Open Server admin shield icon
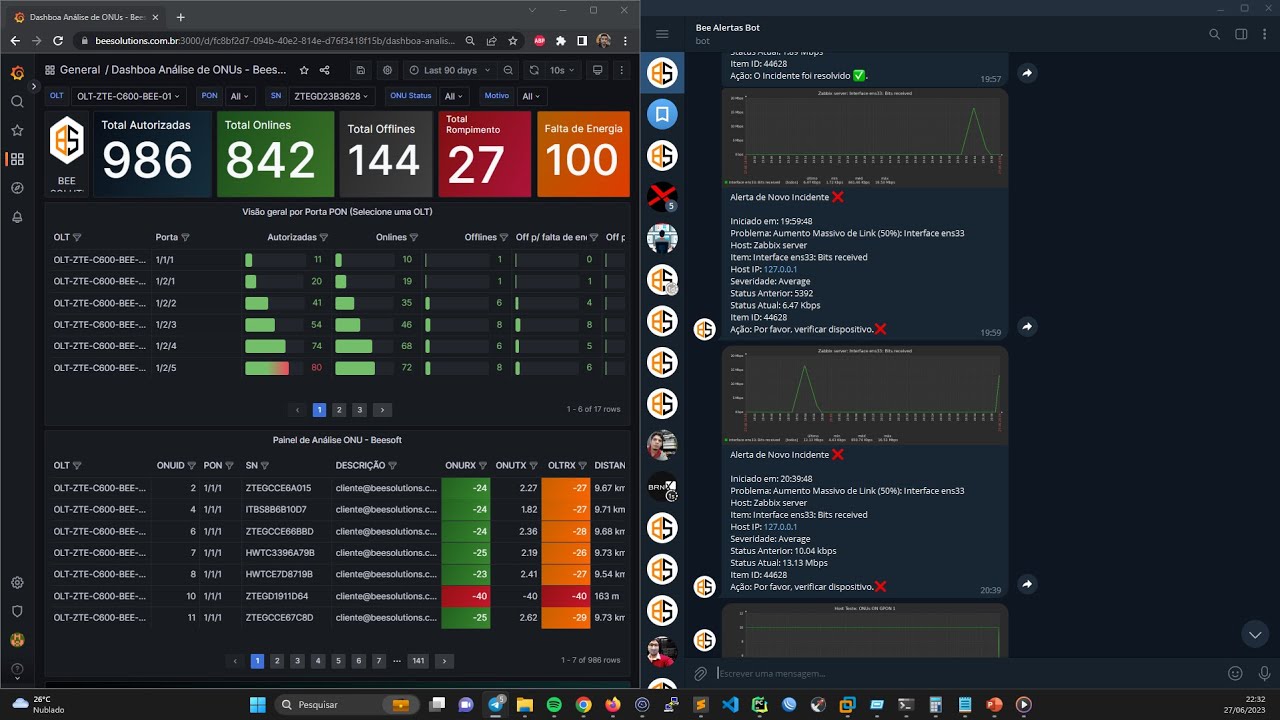The height and width of the screenshot is (720, 1280). click(17, 611)
